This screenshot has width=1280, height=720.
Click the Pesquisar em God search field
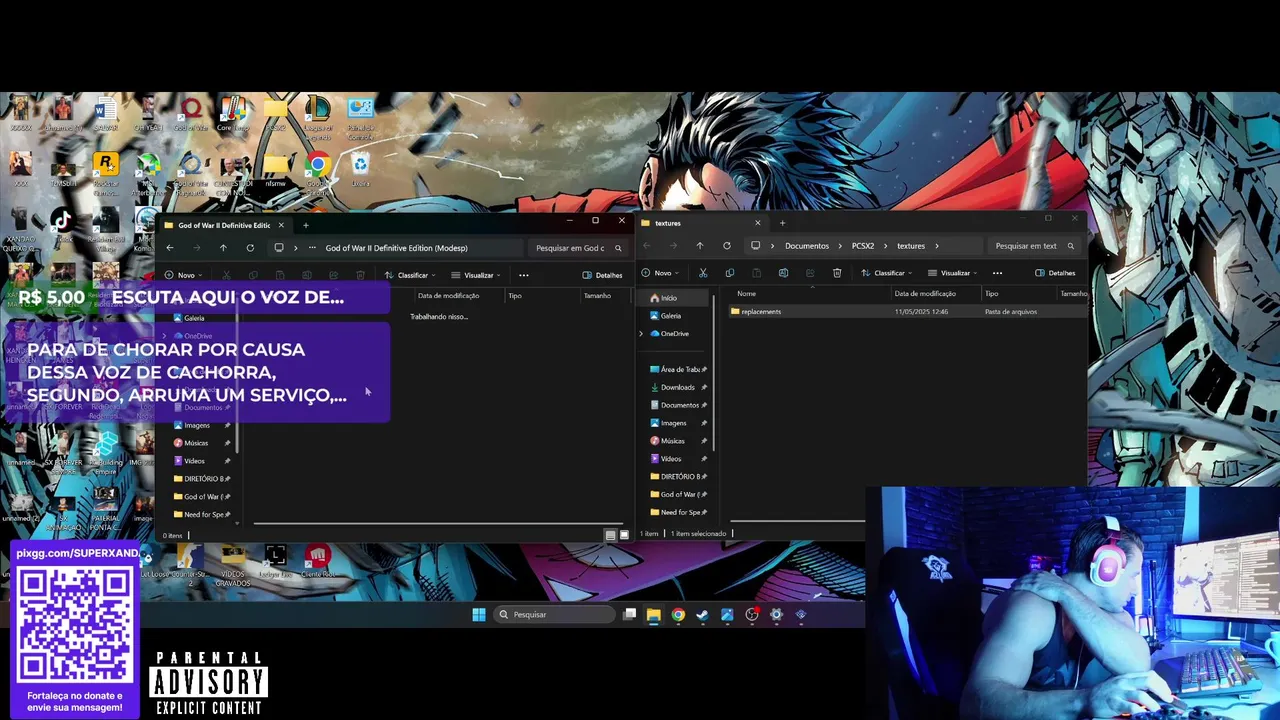578,248
